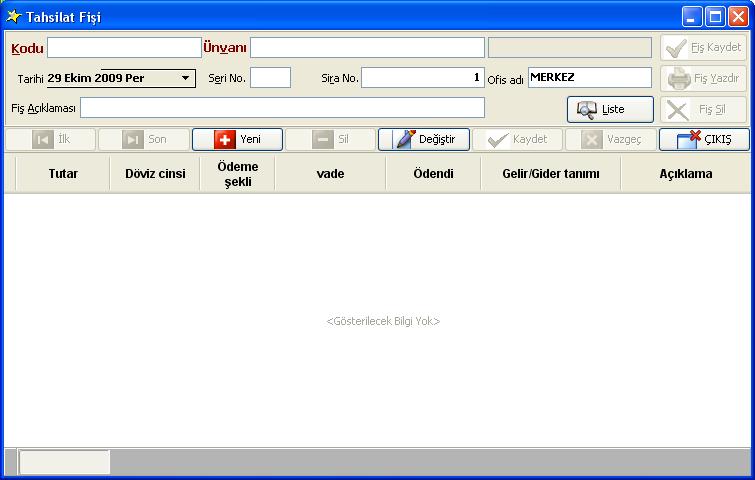Focus the Seri No. input box

pos(270,78)
